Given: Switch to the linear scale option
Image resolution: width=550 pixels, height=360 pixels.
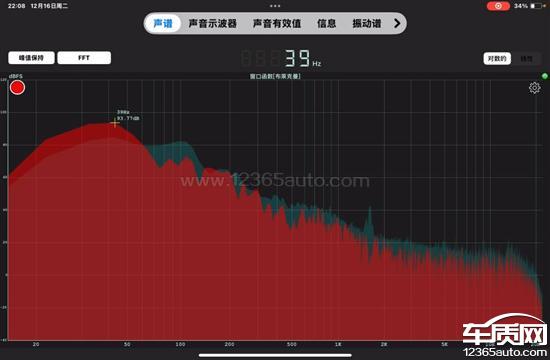Looking at the screenshot, I should (526, 59).
